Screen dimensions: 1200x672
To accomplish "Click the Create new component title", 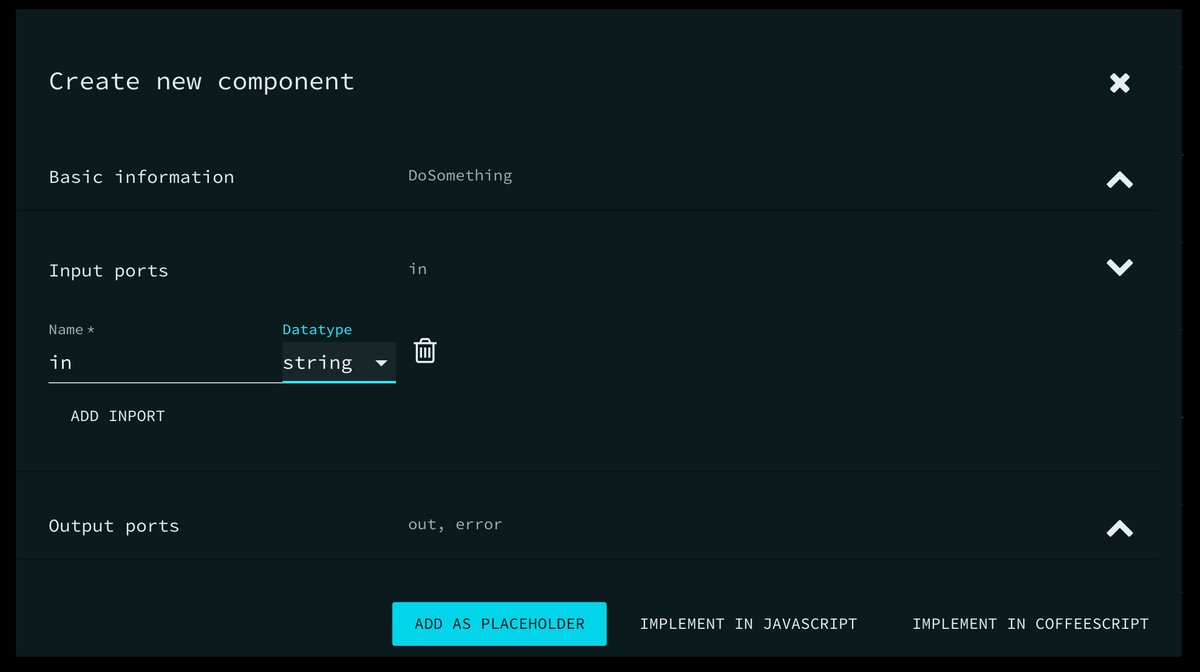I will point(200,82).
